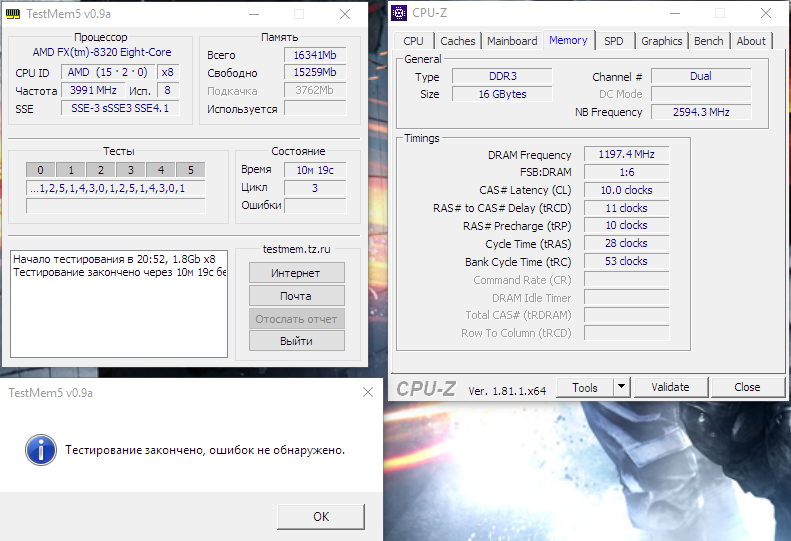The height and width of the screenshot is (541, 791).
Task: Select test number 5 cell
Action: click(191, 170)
